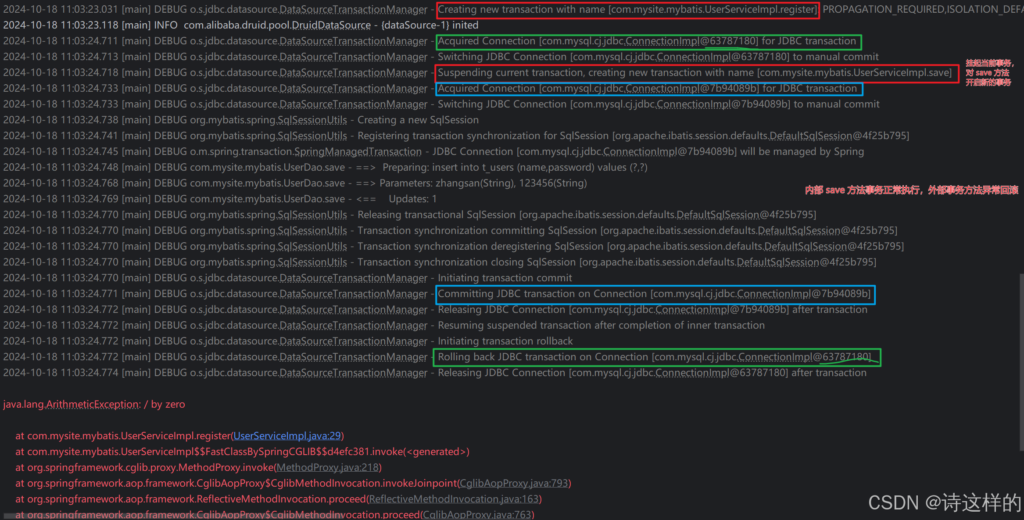Screen dimensions: 1024x520
Task: Click the 'FastClassBySpringCGLIB$$d4efc381.invoke' stack frame
Action: coord(242,451)
